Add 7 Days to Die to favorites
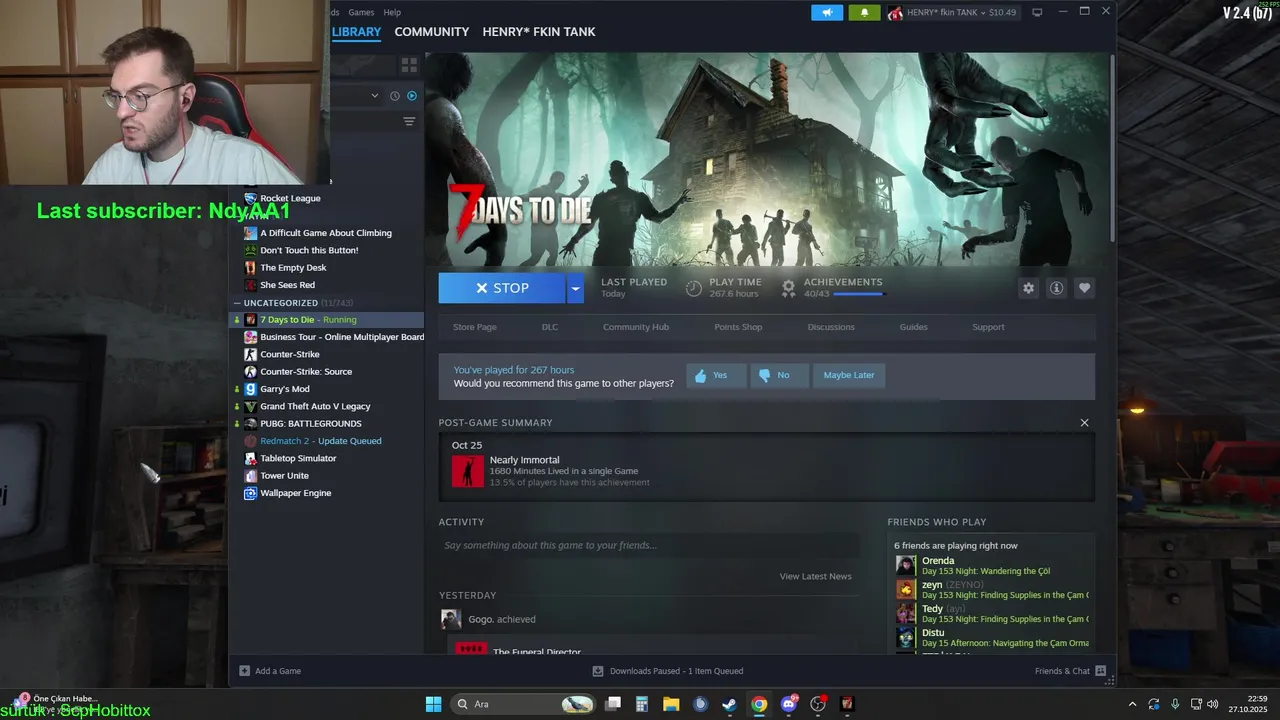1280x720 pixels. coord(1084,288)
